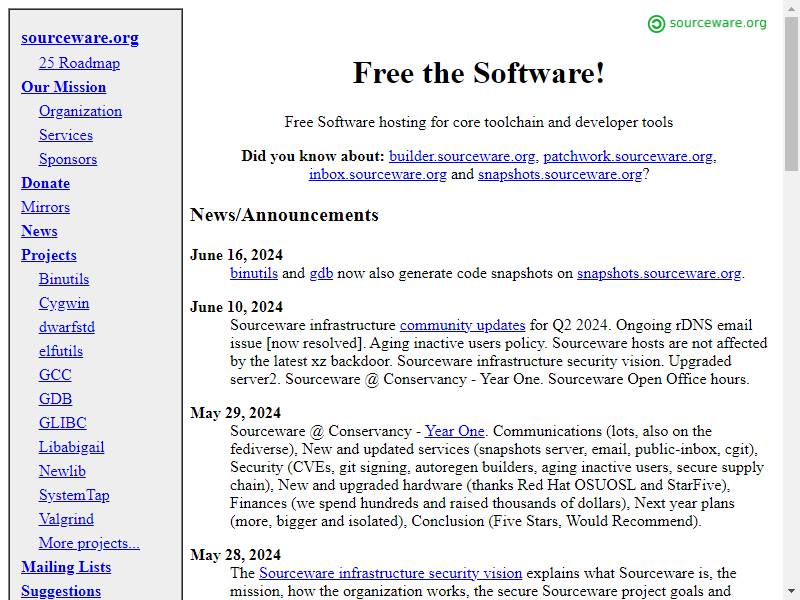Open the GCC project link
Viewport: 800px width, 600px height.
click(x=55, y=374)
